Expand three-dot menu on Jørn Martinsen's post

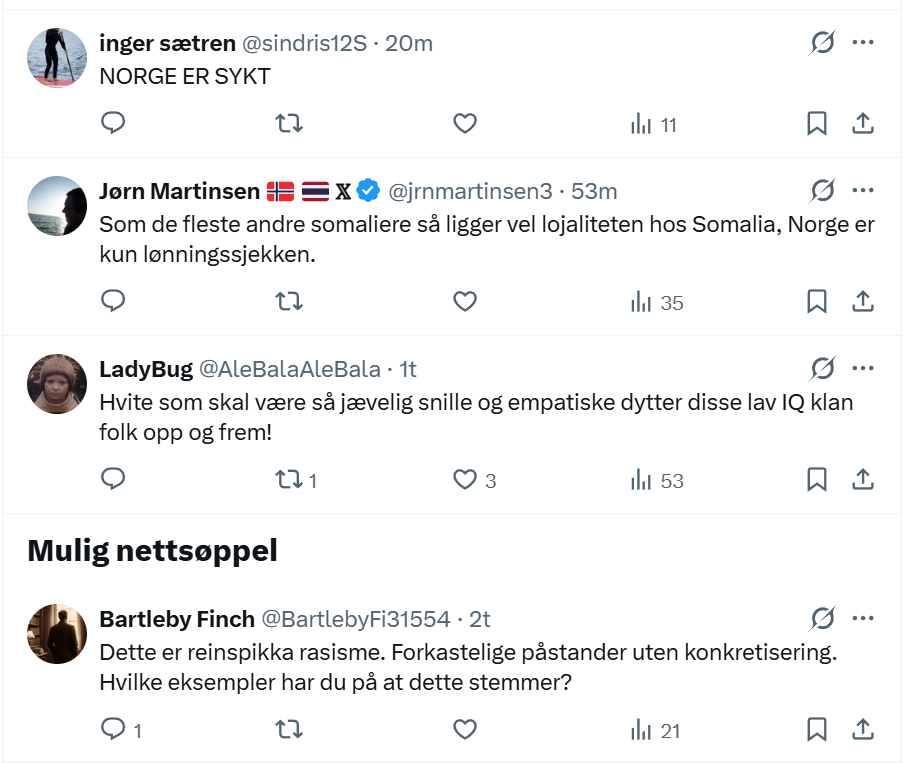click(863, 190)
